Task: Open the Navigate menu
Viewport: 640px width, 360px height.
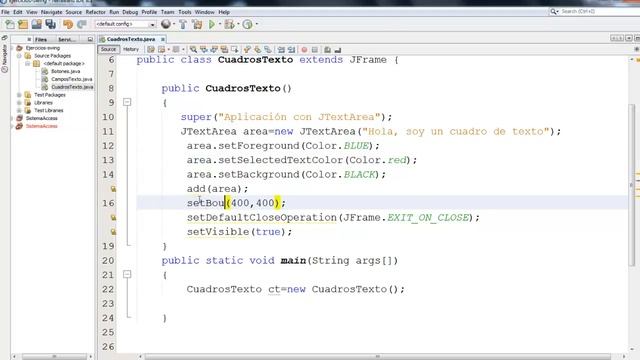Action: pos(51,12)
